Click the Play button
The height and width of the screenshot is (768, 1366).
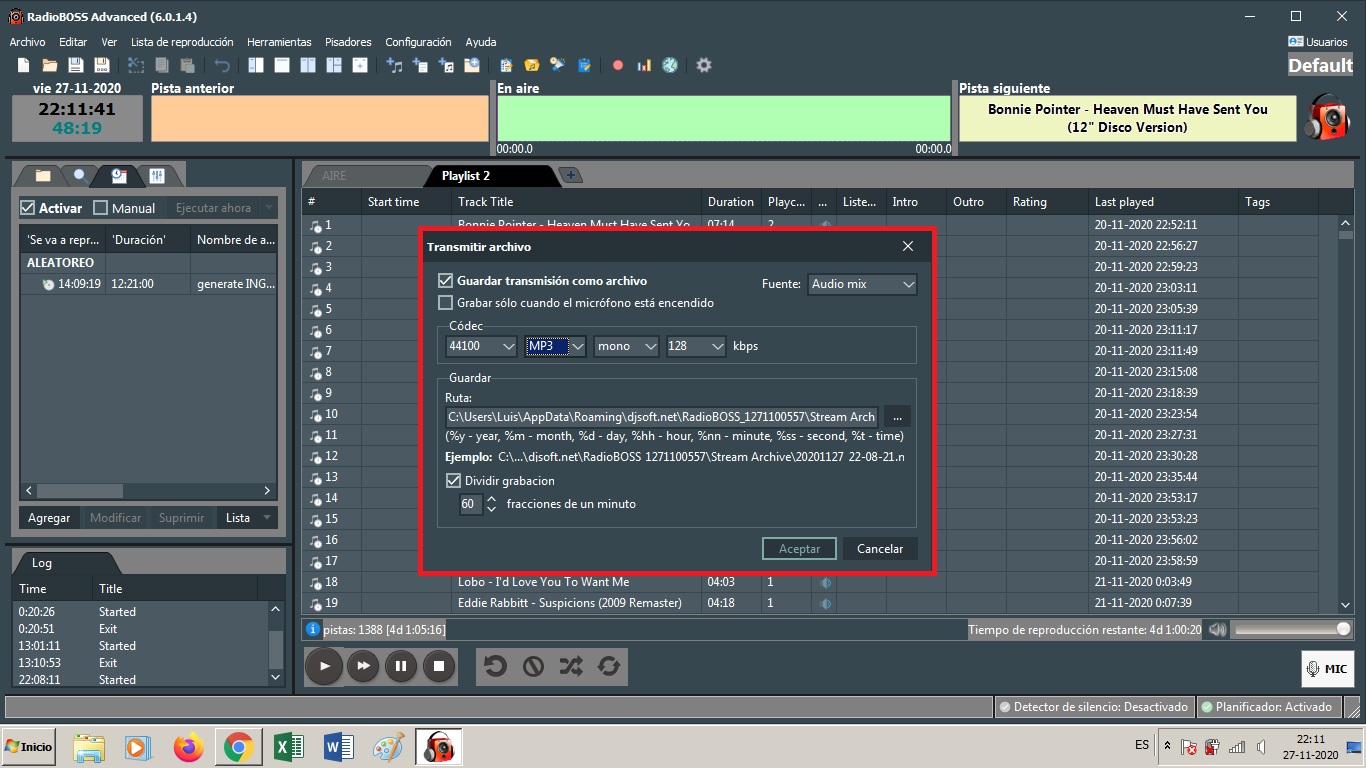click(324, 666)
